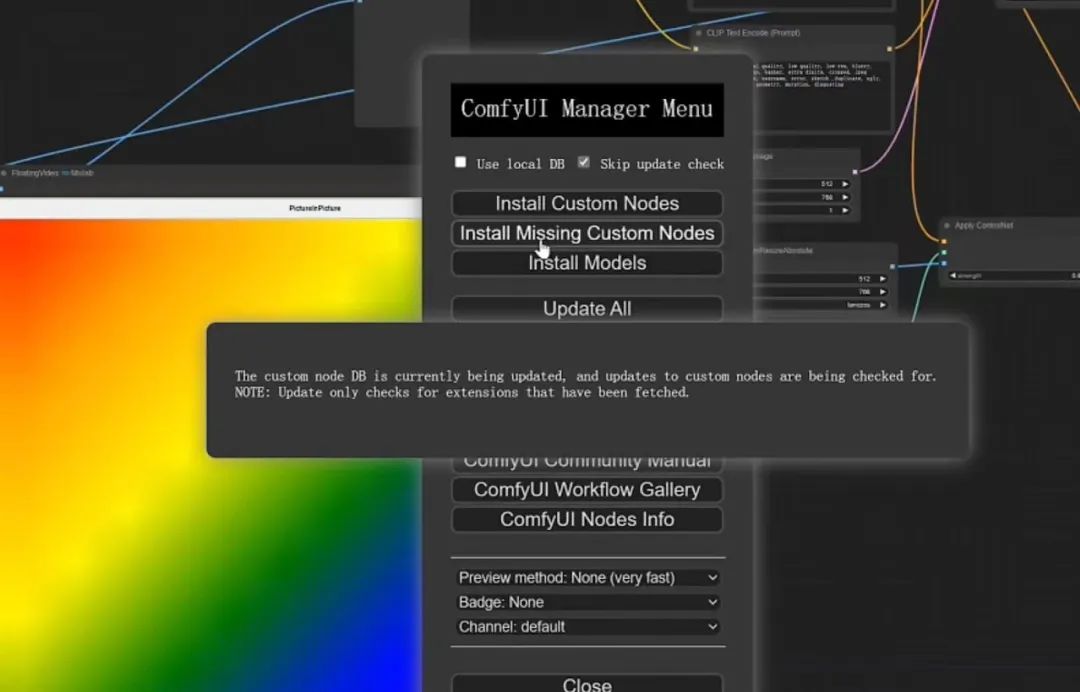1080x692 pixels.
Task: Click the green input slot on Apply ControlNet
Action: pos(944,253)
